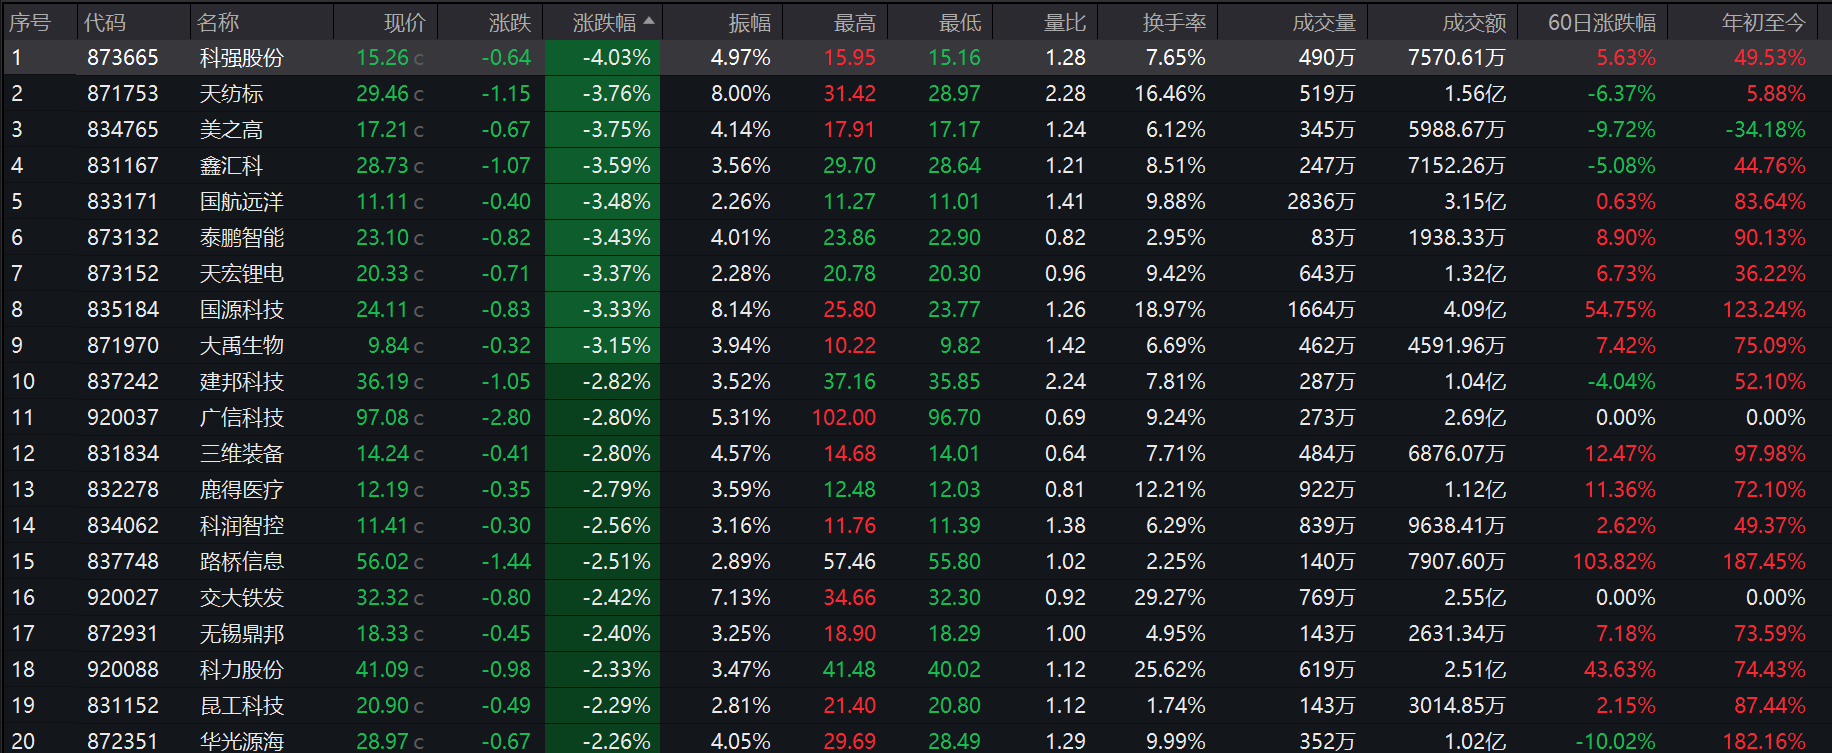Screen dimensions: 1832x753
Task: Select stock 大禹生物
Action: point(242,346)
